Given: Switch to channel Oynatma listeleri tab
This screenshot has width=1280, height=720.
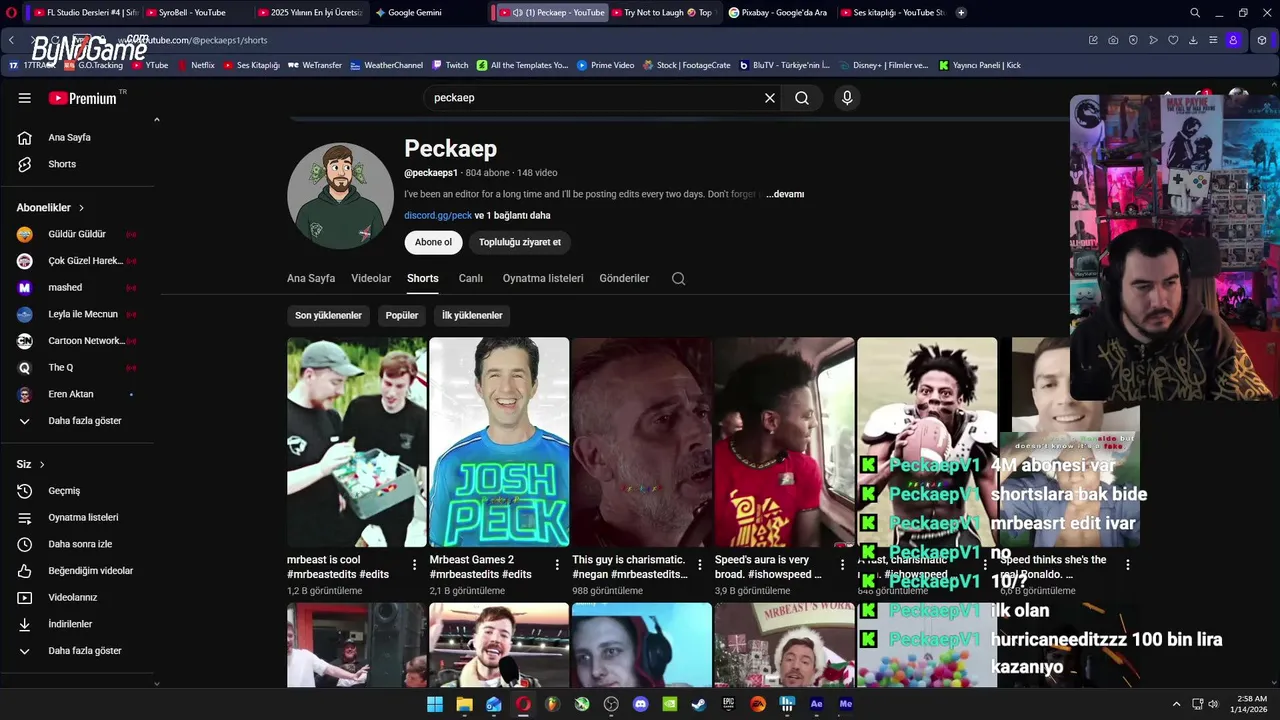Looking at the screenshot, I should (543, 279).
